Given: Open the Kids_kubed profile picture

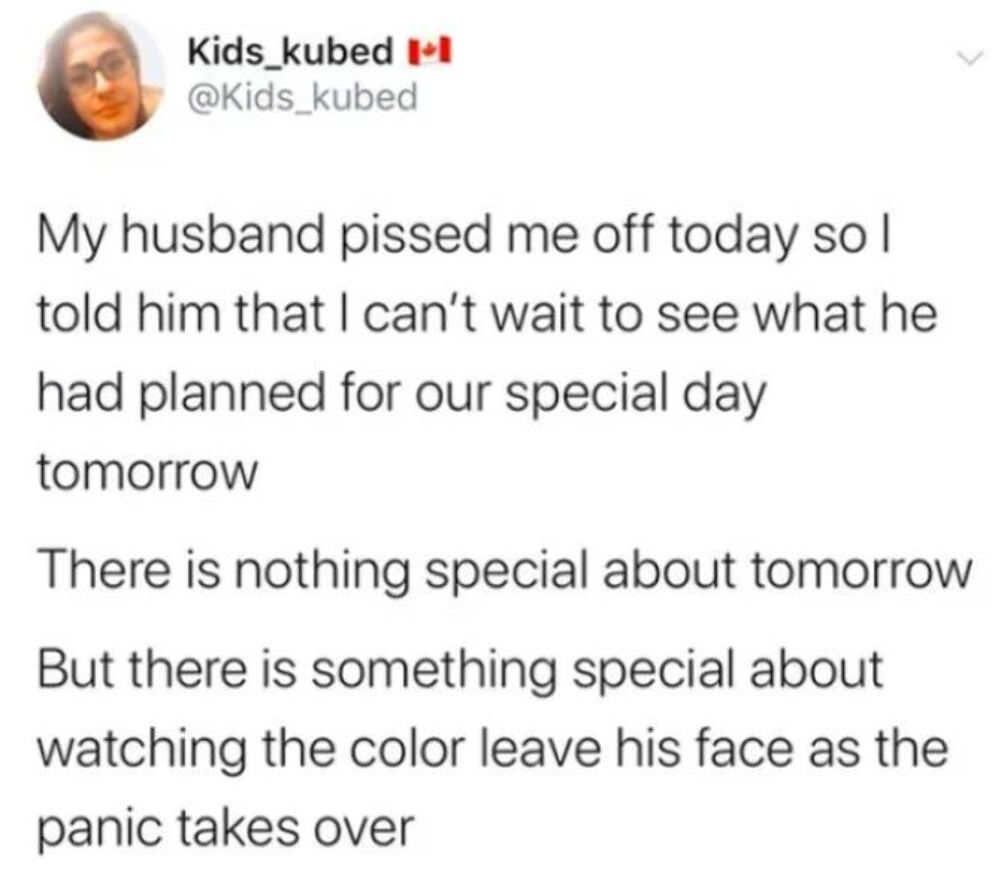Looking at the screenshot, I should [x=101, y=76].
